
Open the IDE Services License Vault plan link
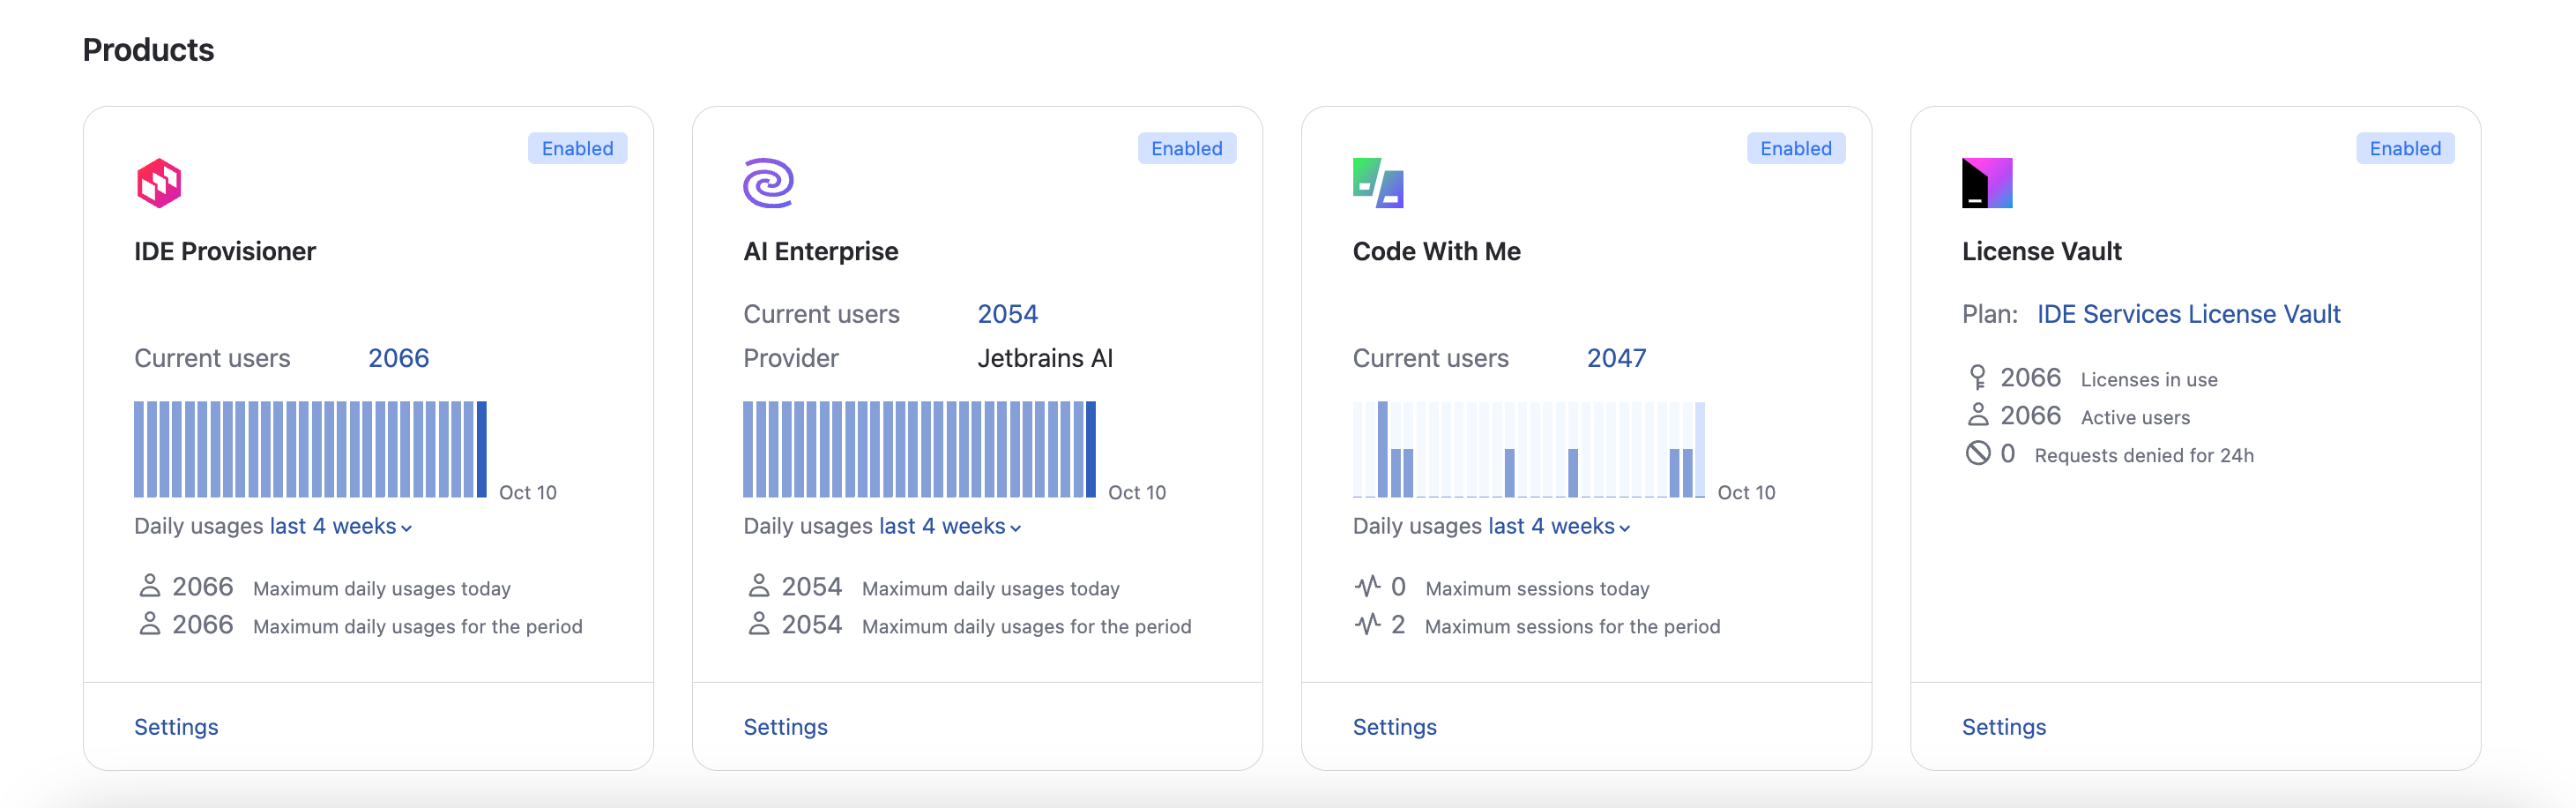pyautogui.click(x=2188, y=314)
